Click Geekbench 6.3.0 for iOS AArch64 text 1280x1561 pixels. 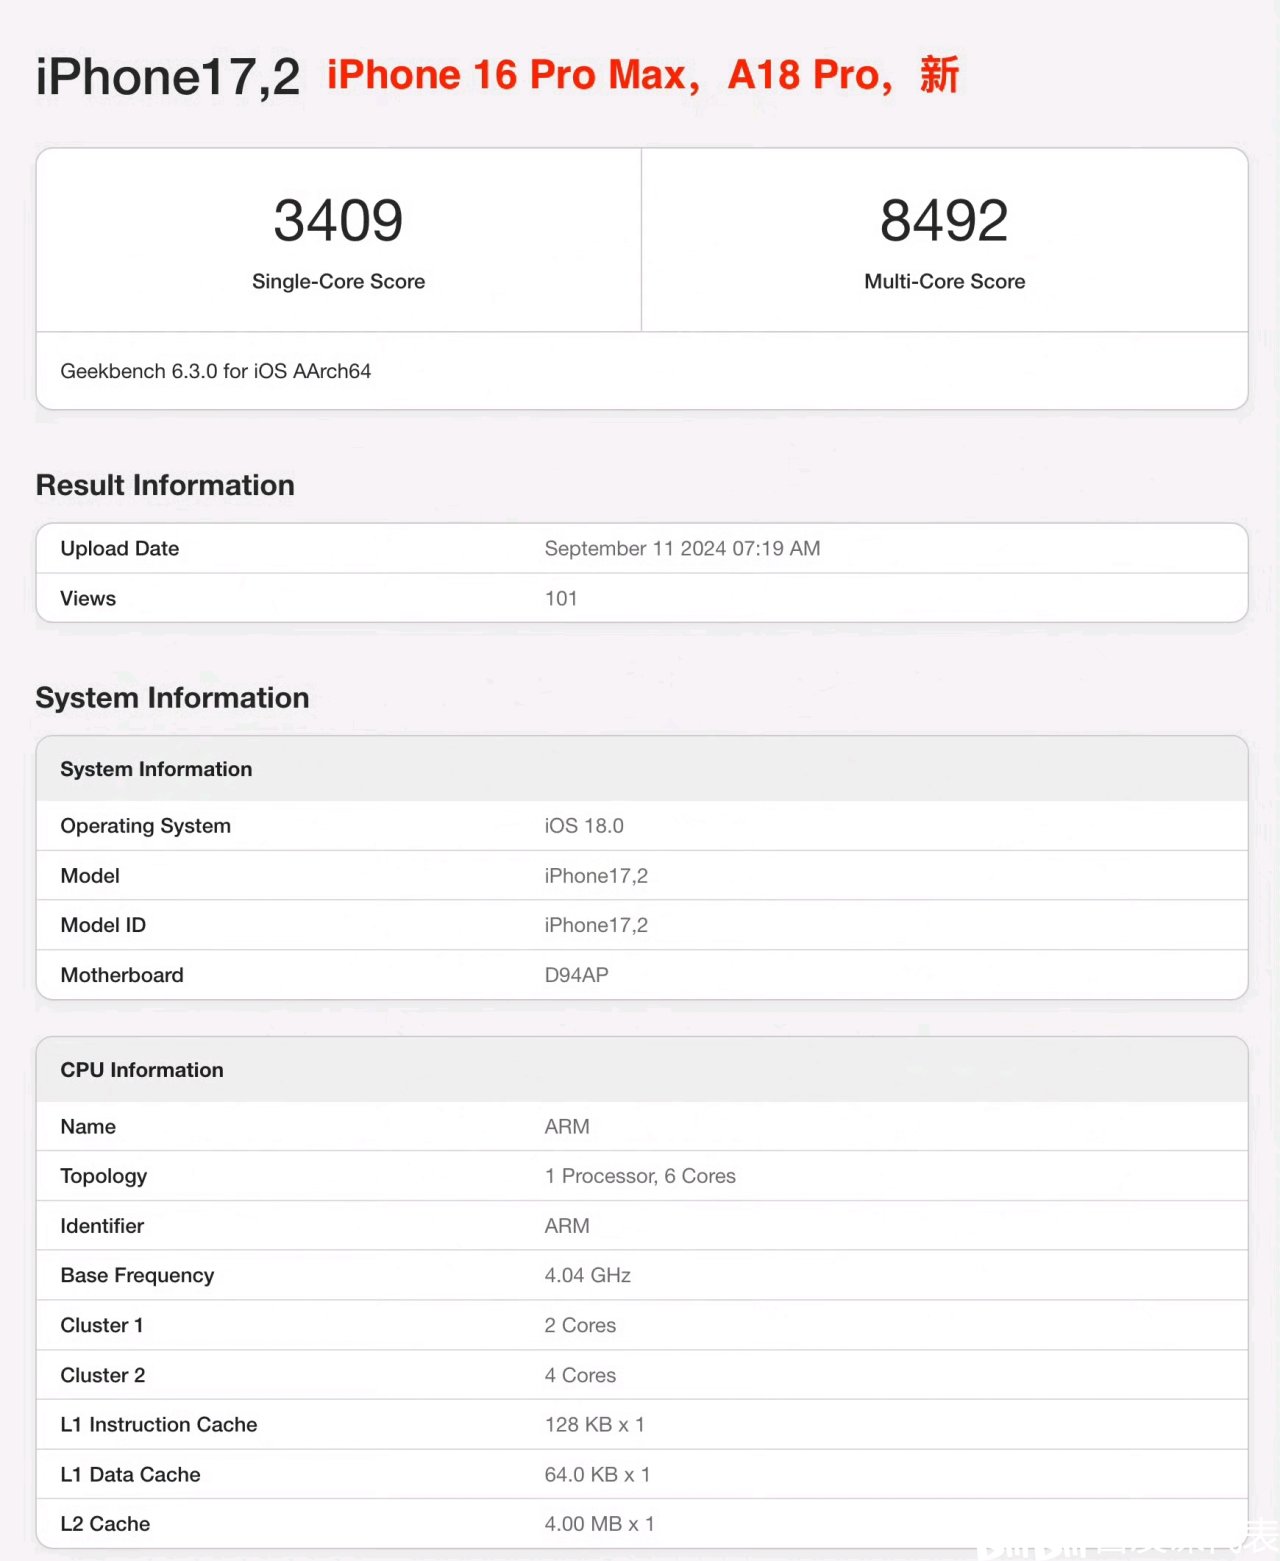point(215,371)
